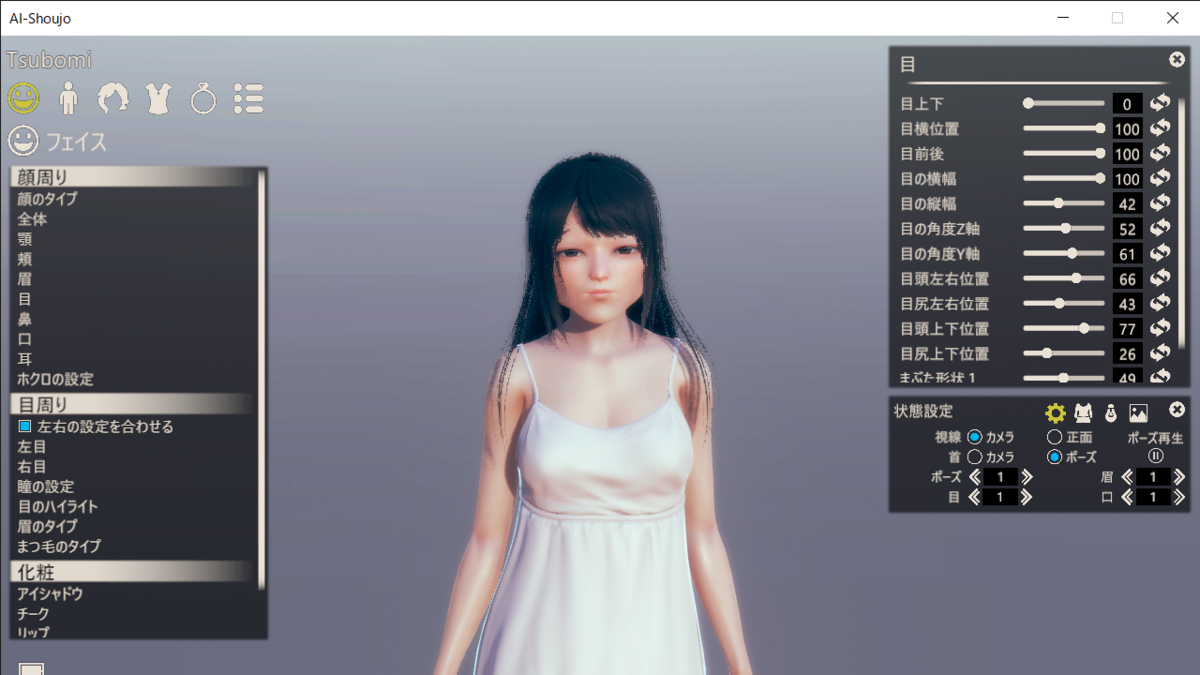The height and width of the screenshot is (675, 1200).
Task: Open the ring Accessory category icon
Action: [203, 98]
